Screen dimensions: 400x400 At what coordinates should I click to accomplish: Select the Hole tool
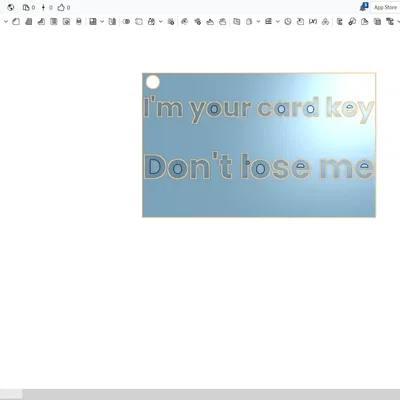(79, 22)
